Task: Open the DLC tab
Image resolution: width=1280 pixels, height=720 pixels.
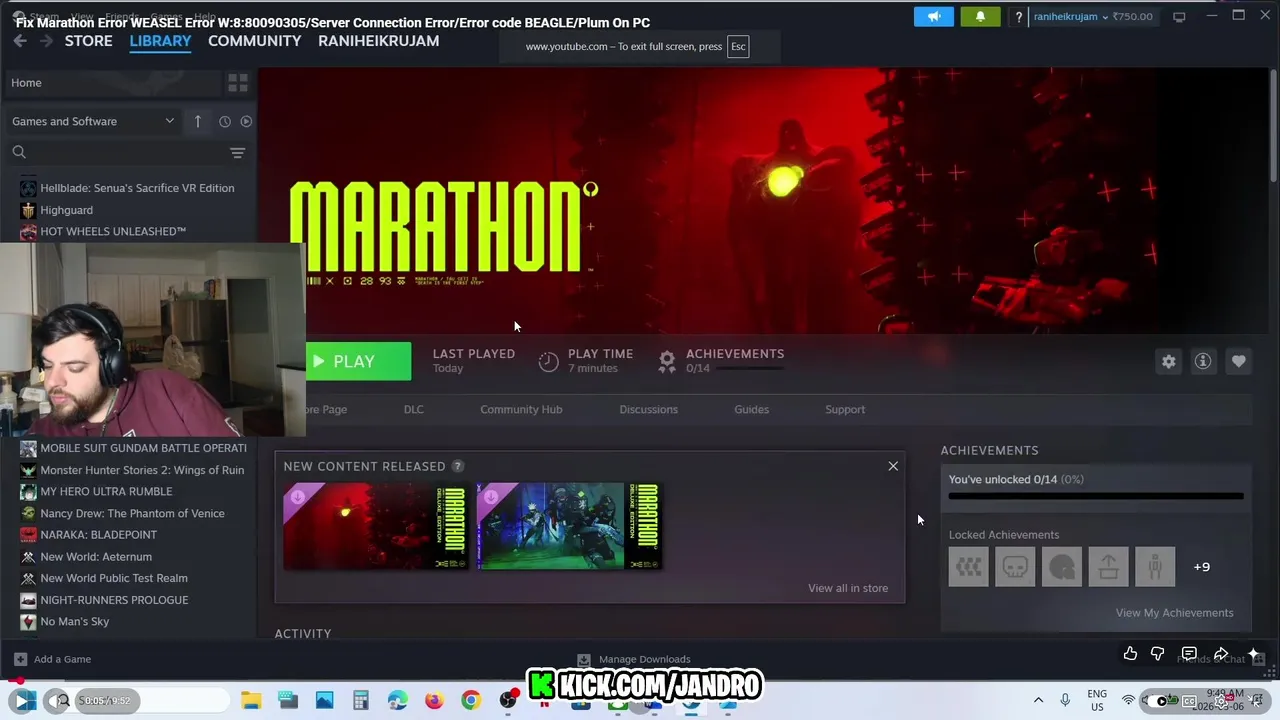Action: [413, 409]
